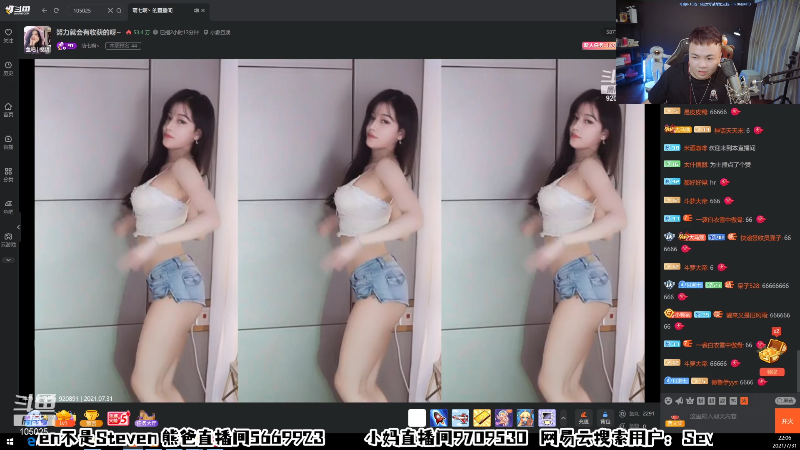Select the white square gift

(x=417, y=418)
